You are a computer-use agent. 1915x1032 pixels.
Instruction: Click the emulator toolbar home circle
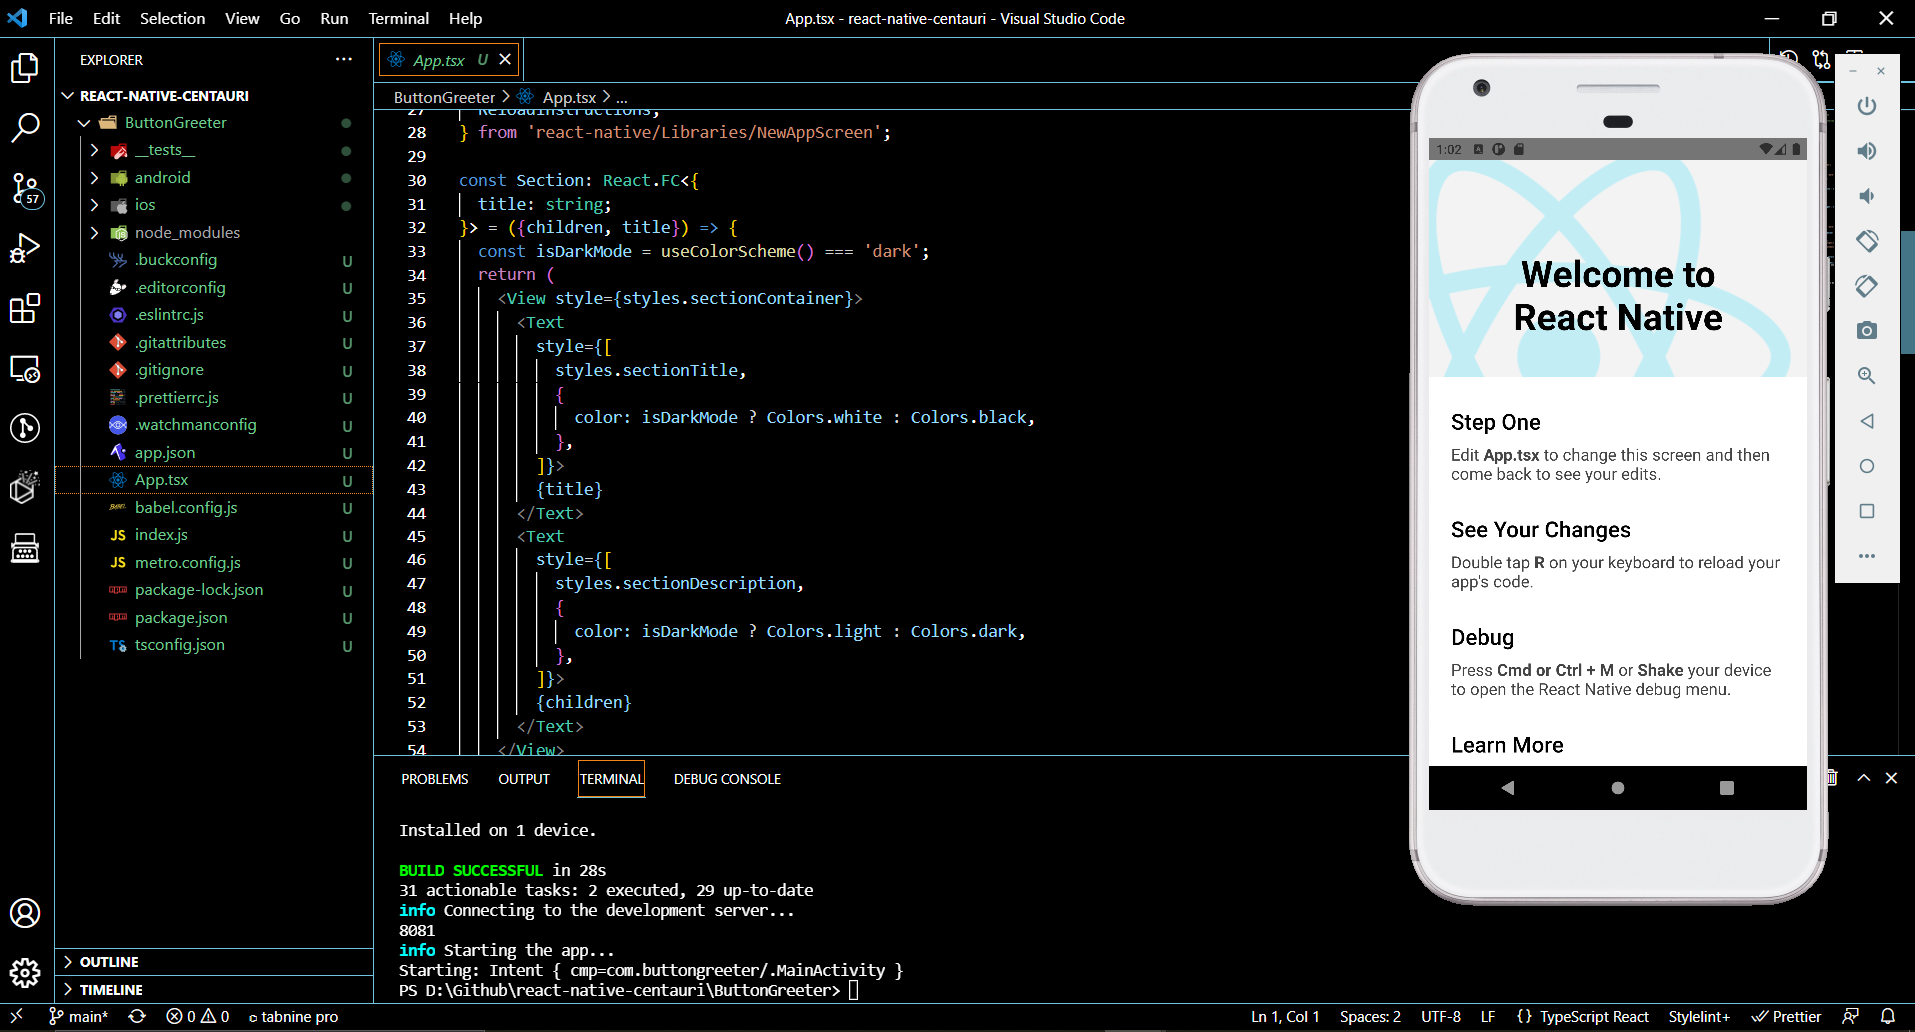point(1866,466)
